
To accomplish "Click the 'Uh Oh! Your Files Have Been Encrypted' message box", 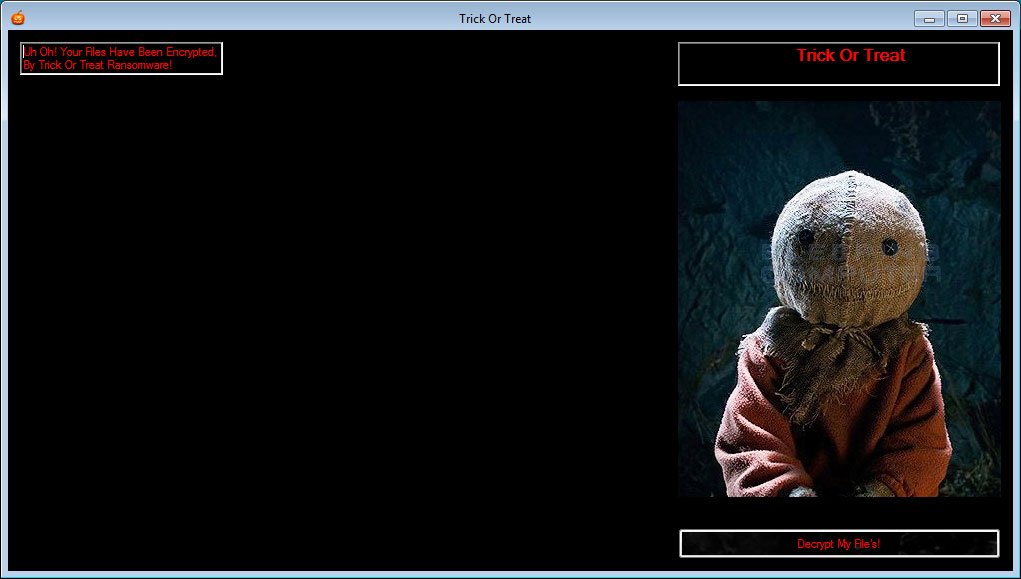I will [121, 59].
